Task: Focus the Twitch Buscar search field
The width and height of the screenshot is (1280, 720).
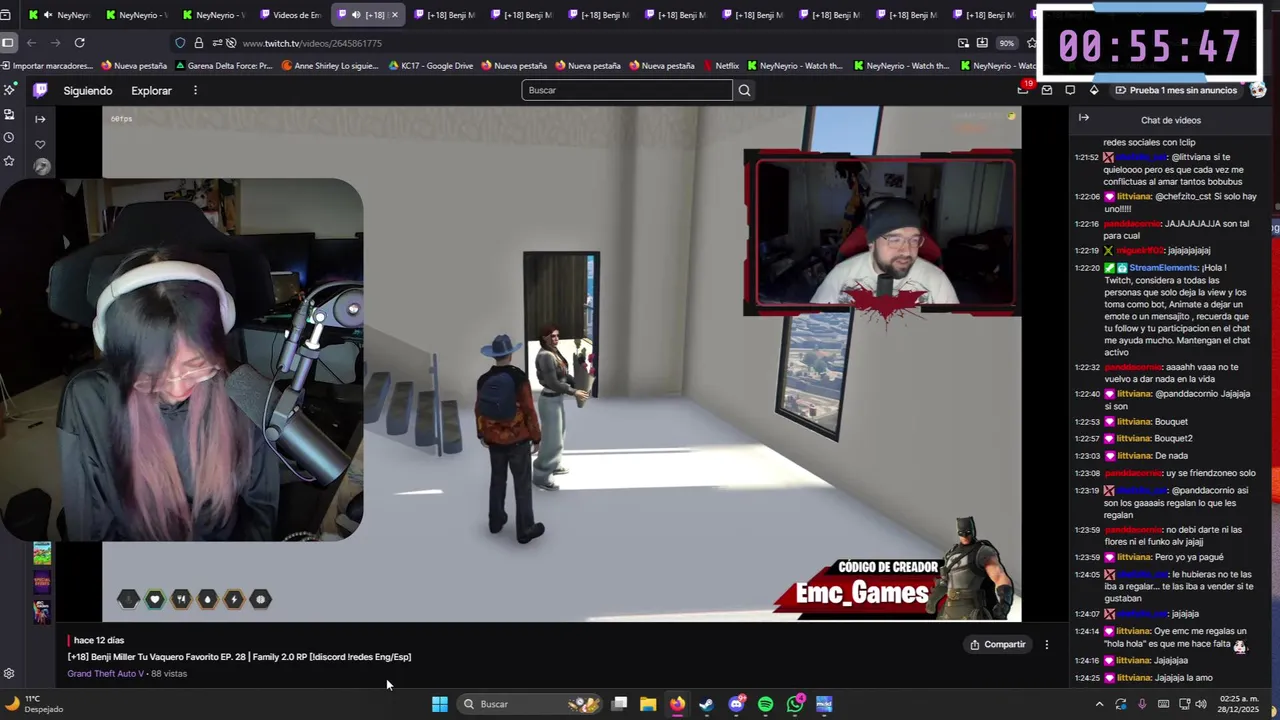Action: pos(627,90)
